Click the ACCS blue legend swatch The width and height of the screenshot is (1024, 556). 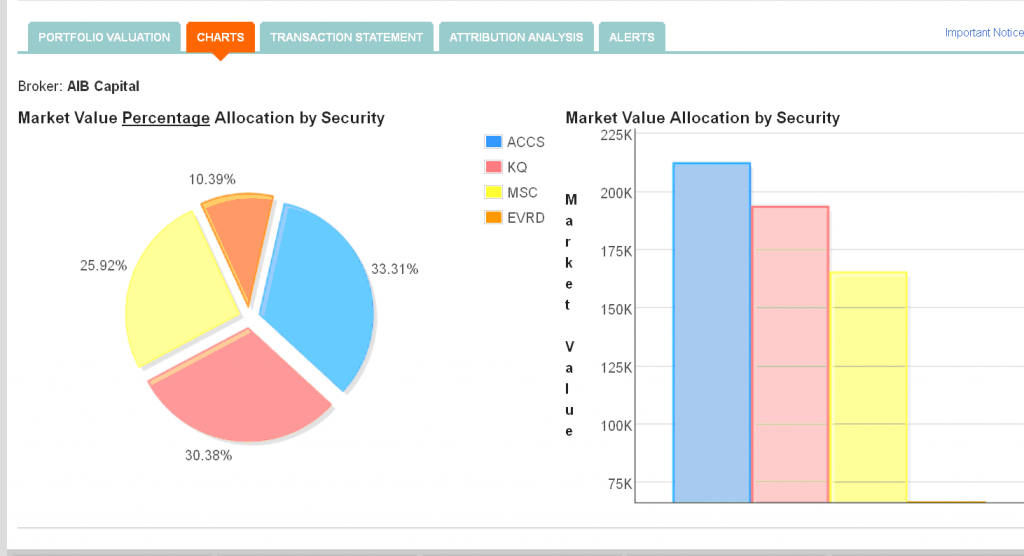[x=494, y=141]
